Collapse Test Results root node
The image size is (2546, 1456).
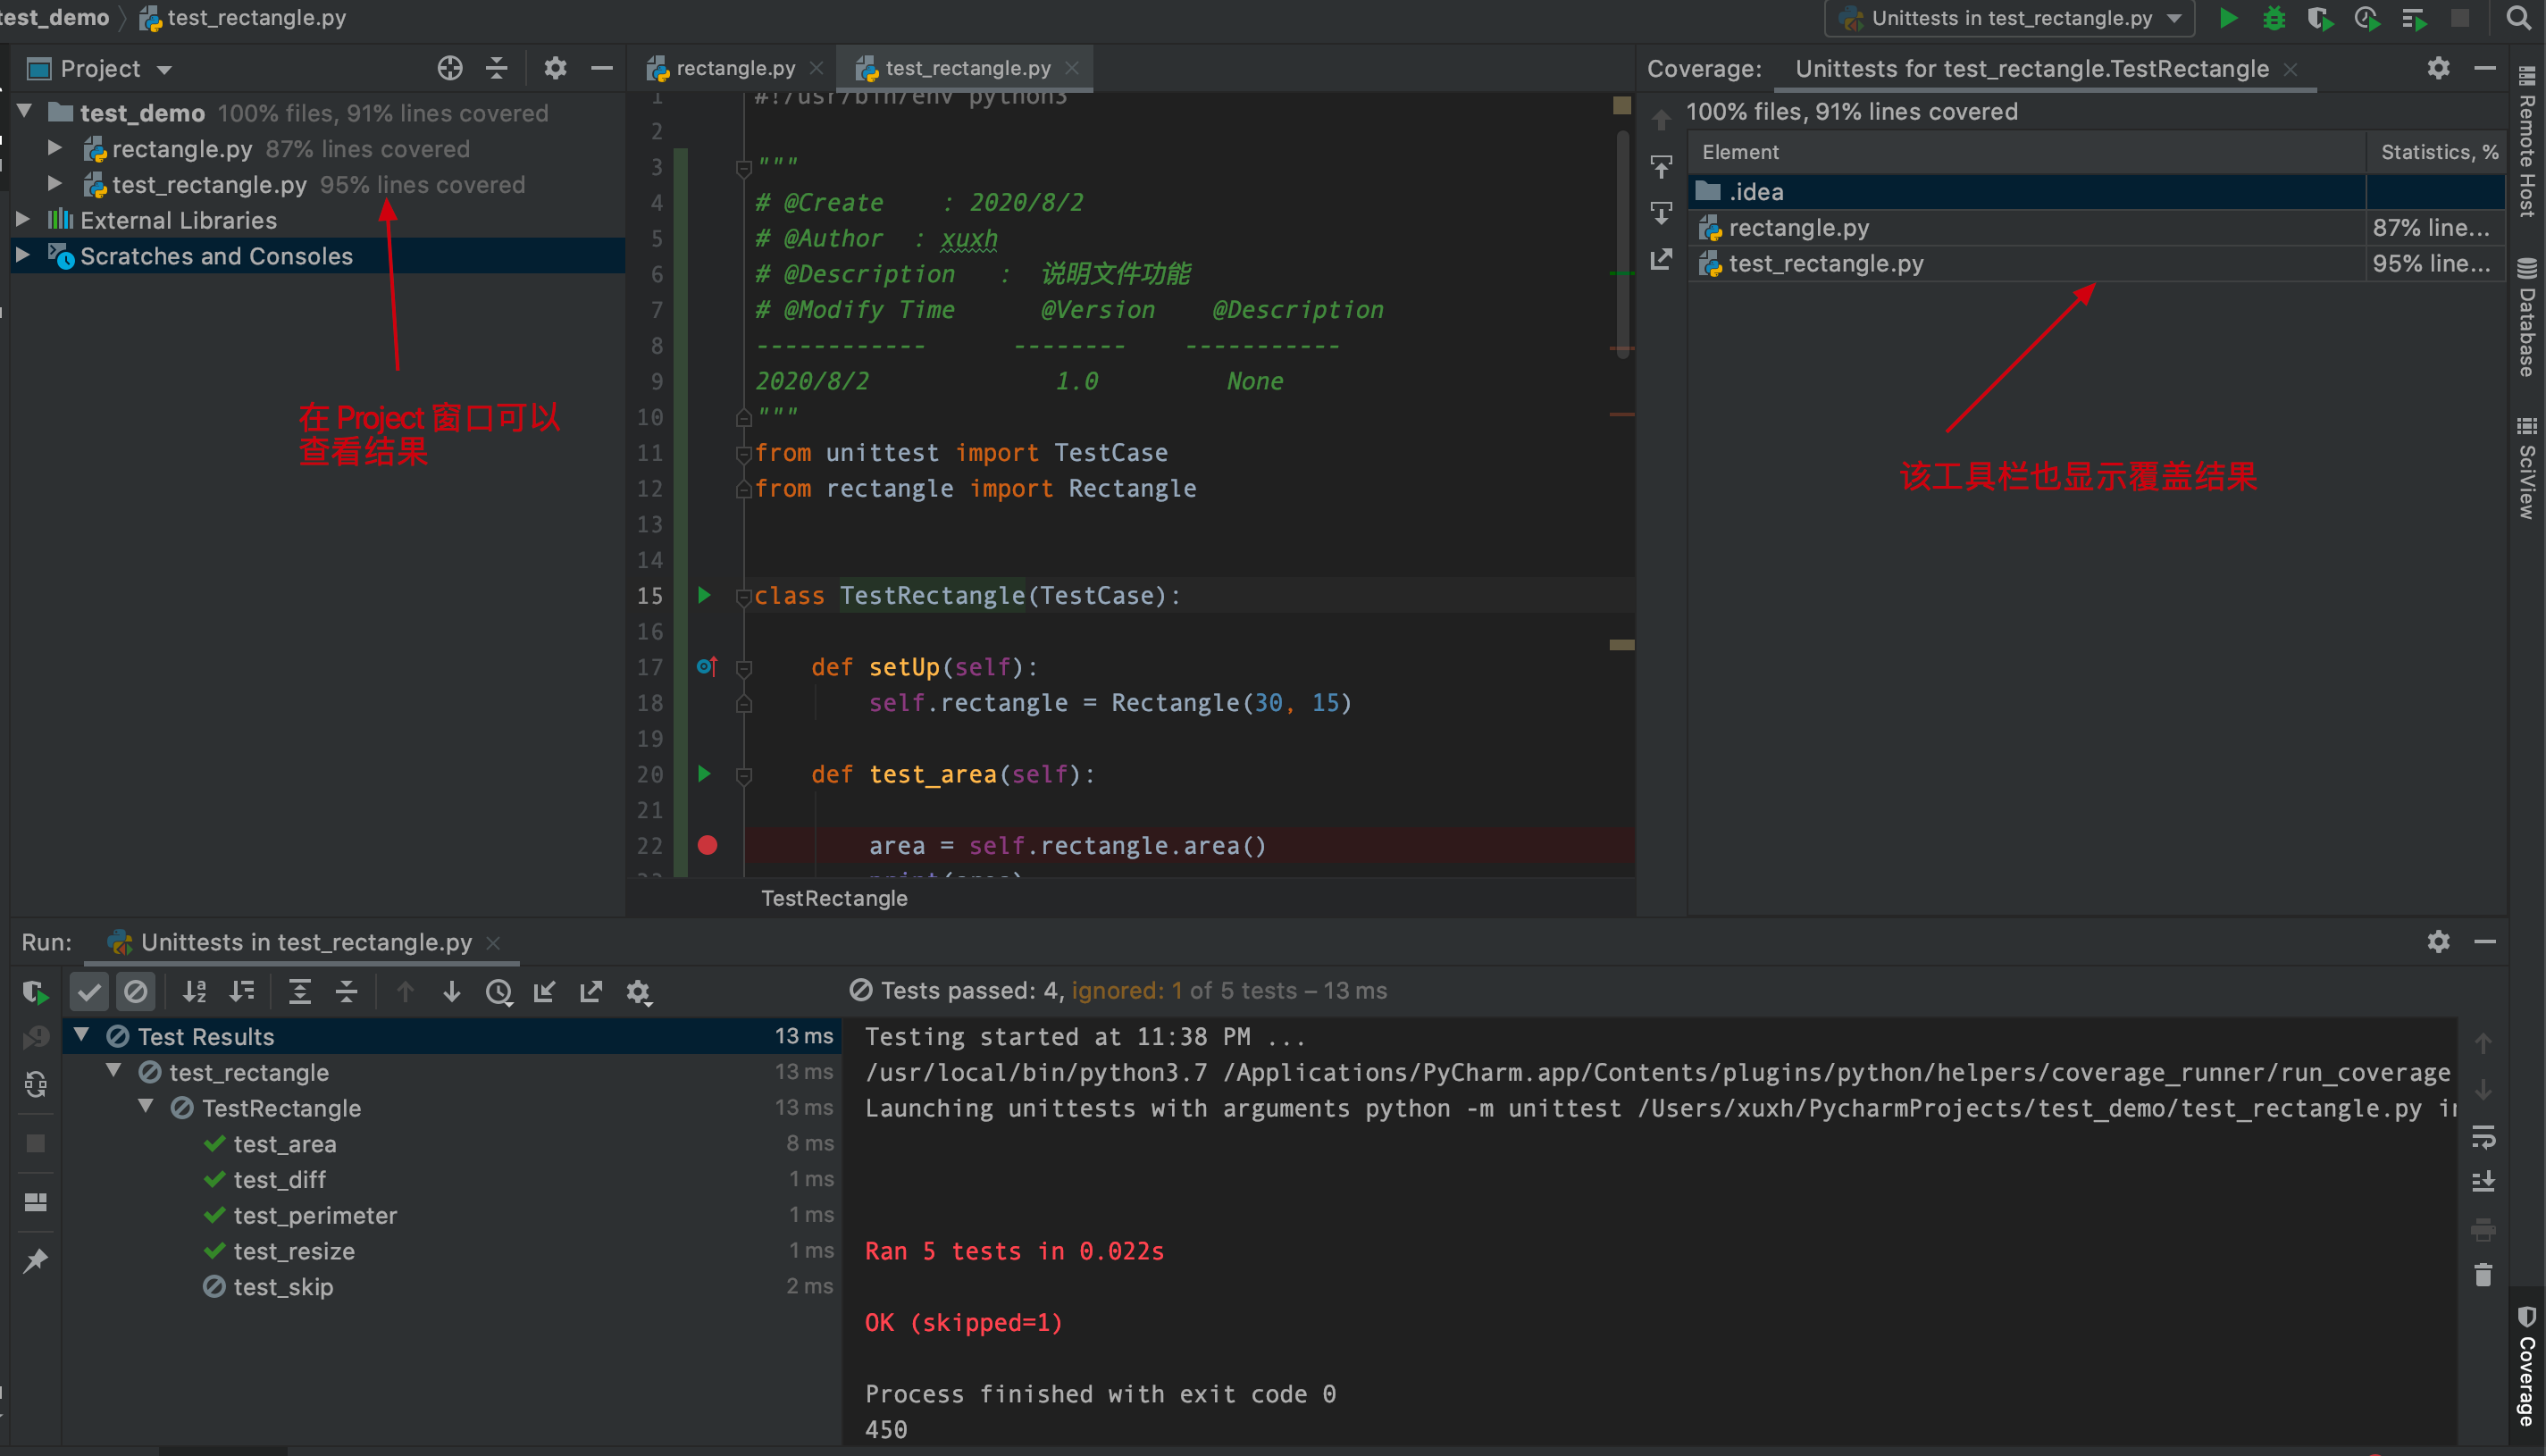pos(82,1035)
